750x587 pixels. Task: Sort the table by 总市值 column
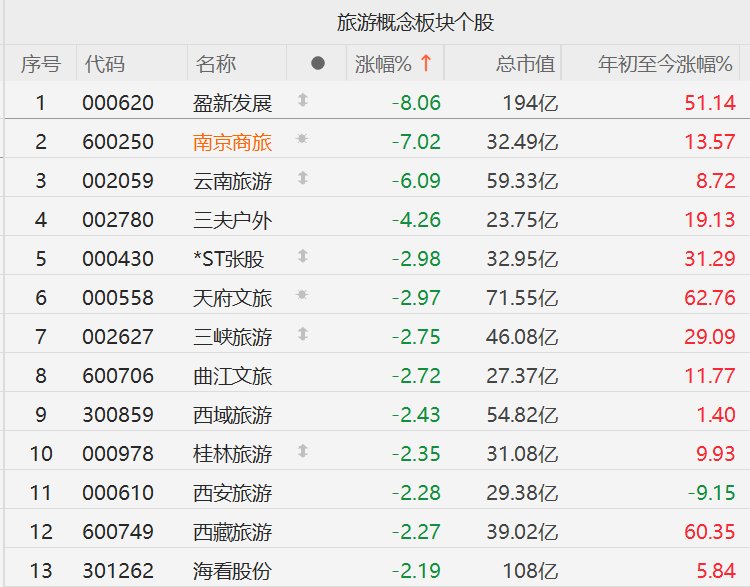(525, 64)
